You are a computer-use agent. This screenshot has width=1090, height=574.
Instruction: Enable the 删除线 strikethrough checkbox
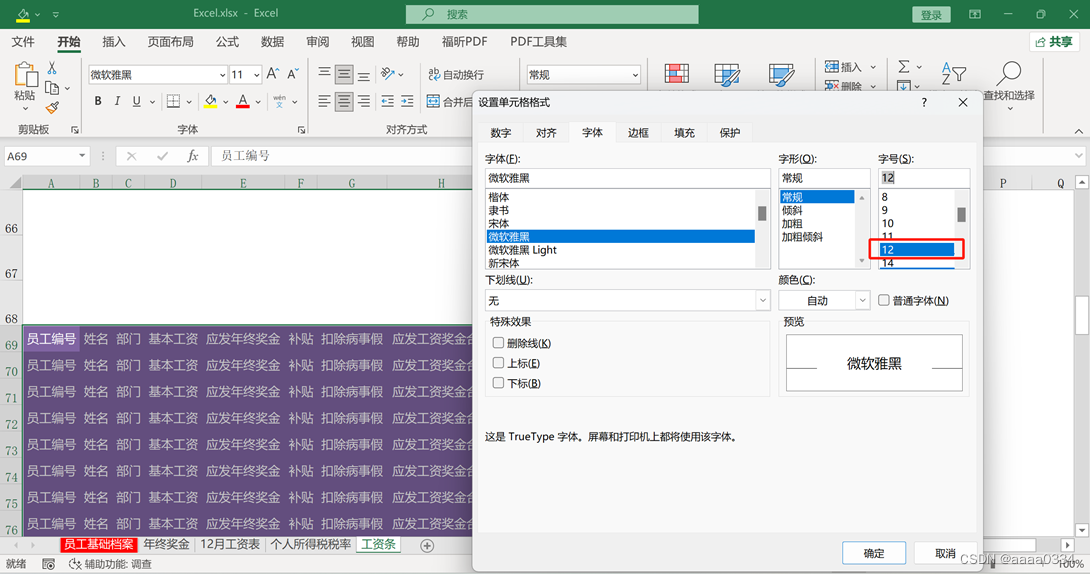pos(498,343)
